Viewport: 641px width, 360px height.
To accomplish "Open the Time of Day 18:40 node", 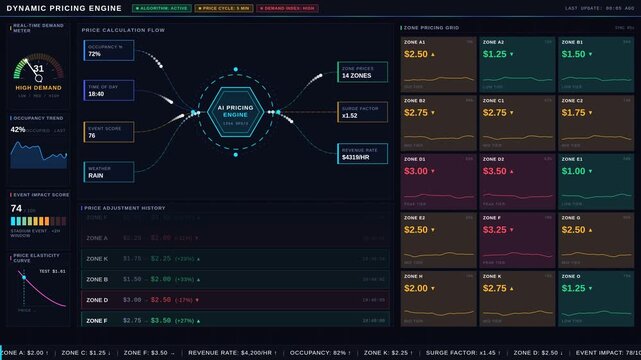I will 109,90.
